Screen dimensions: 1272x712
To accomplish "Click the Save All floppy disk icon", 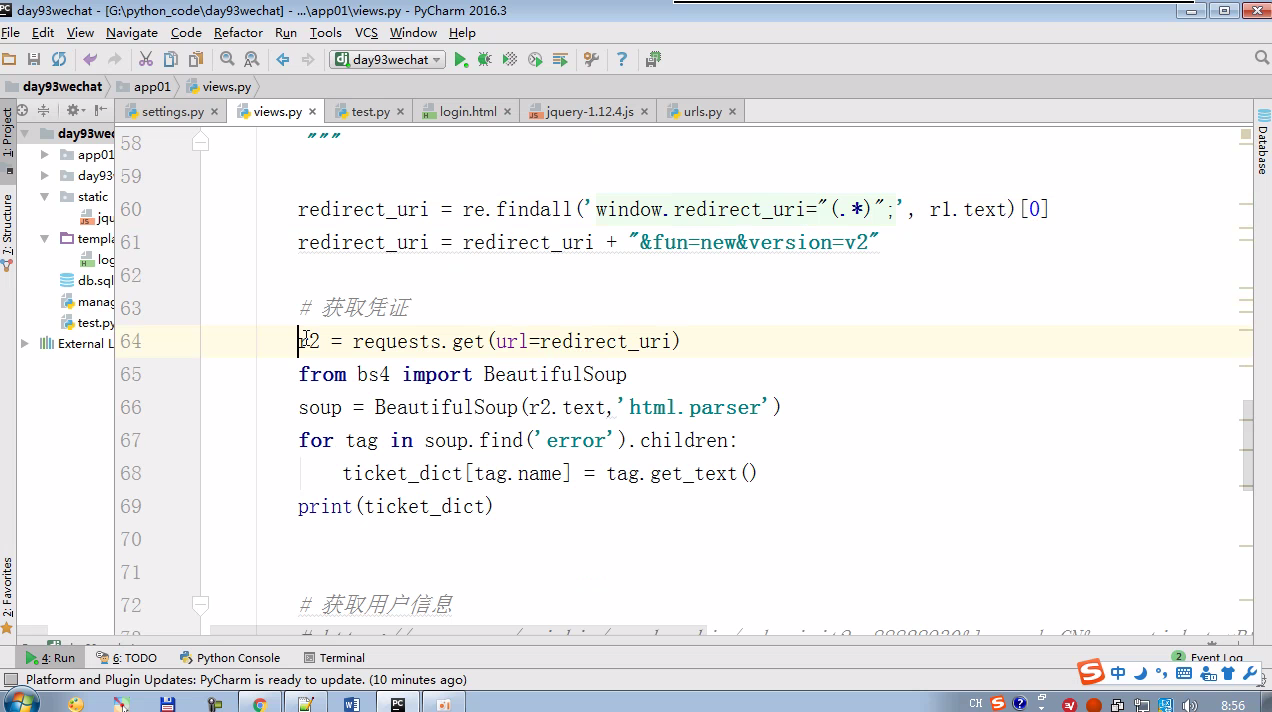I will [34, 60].
